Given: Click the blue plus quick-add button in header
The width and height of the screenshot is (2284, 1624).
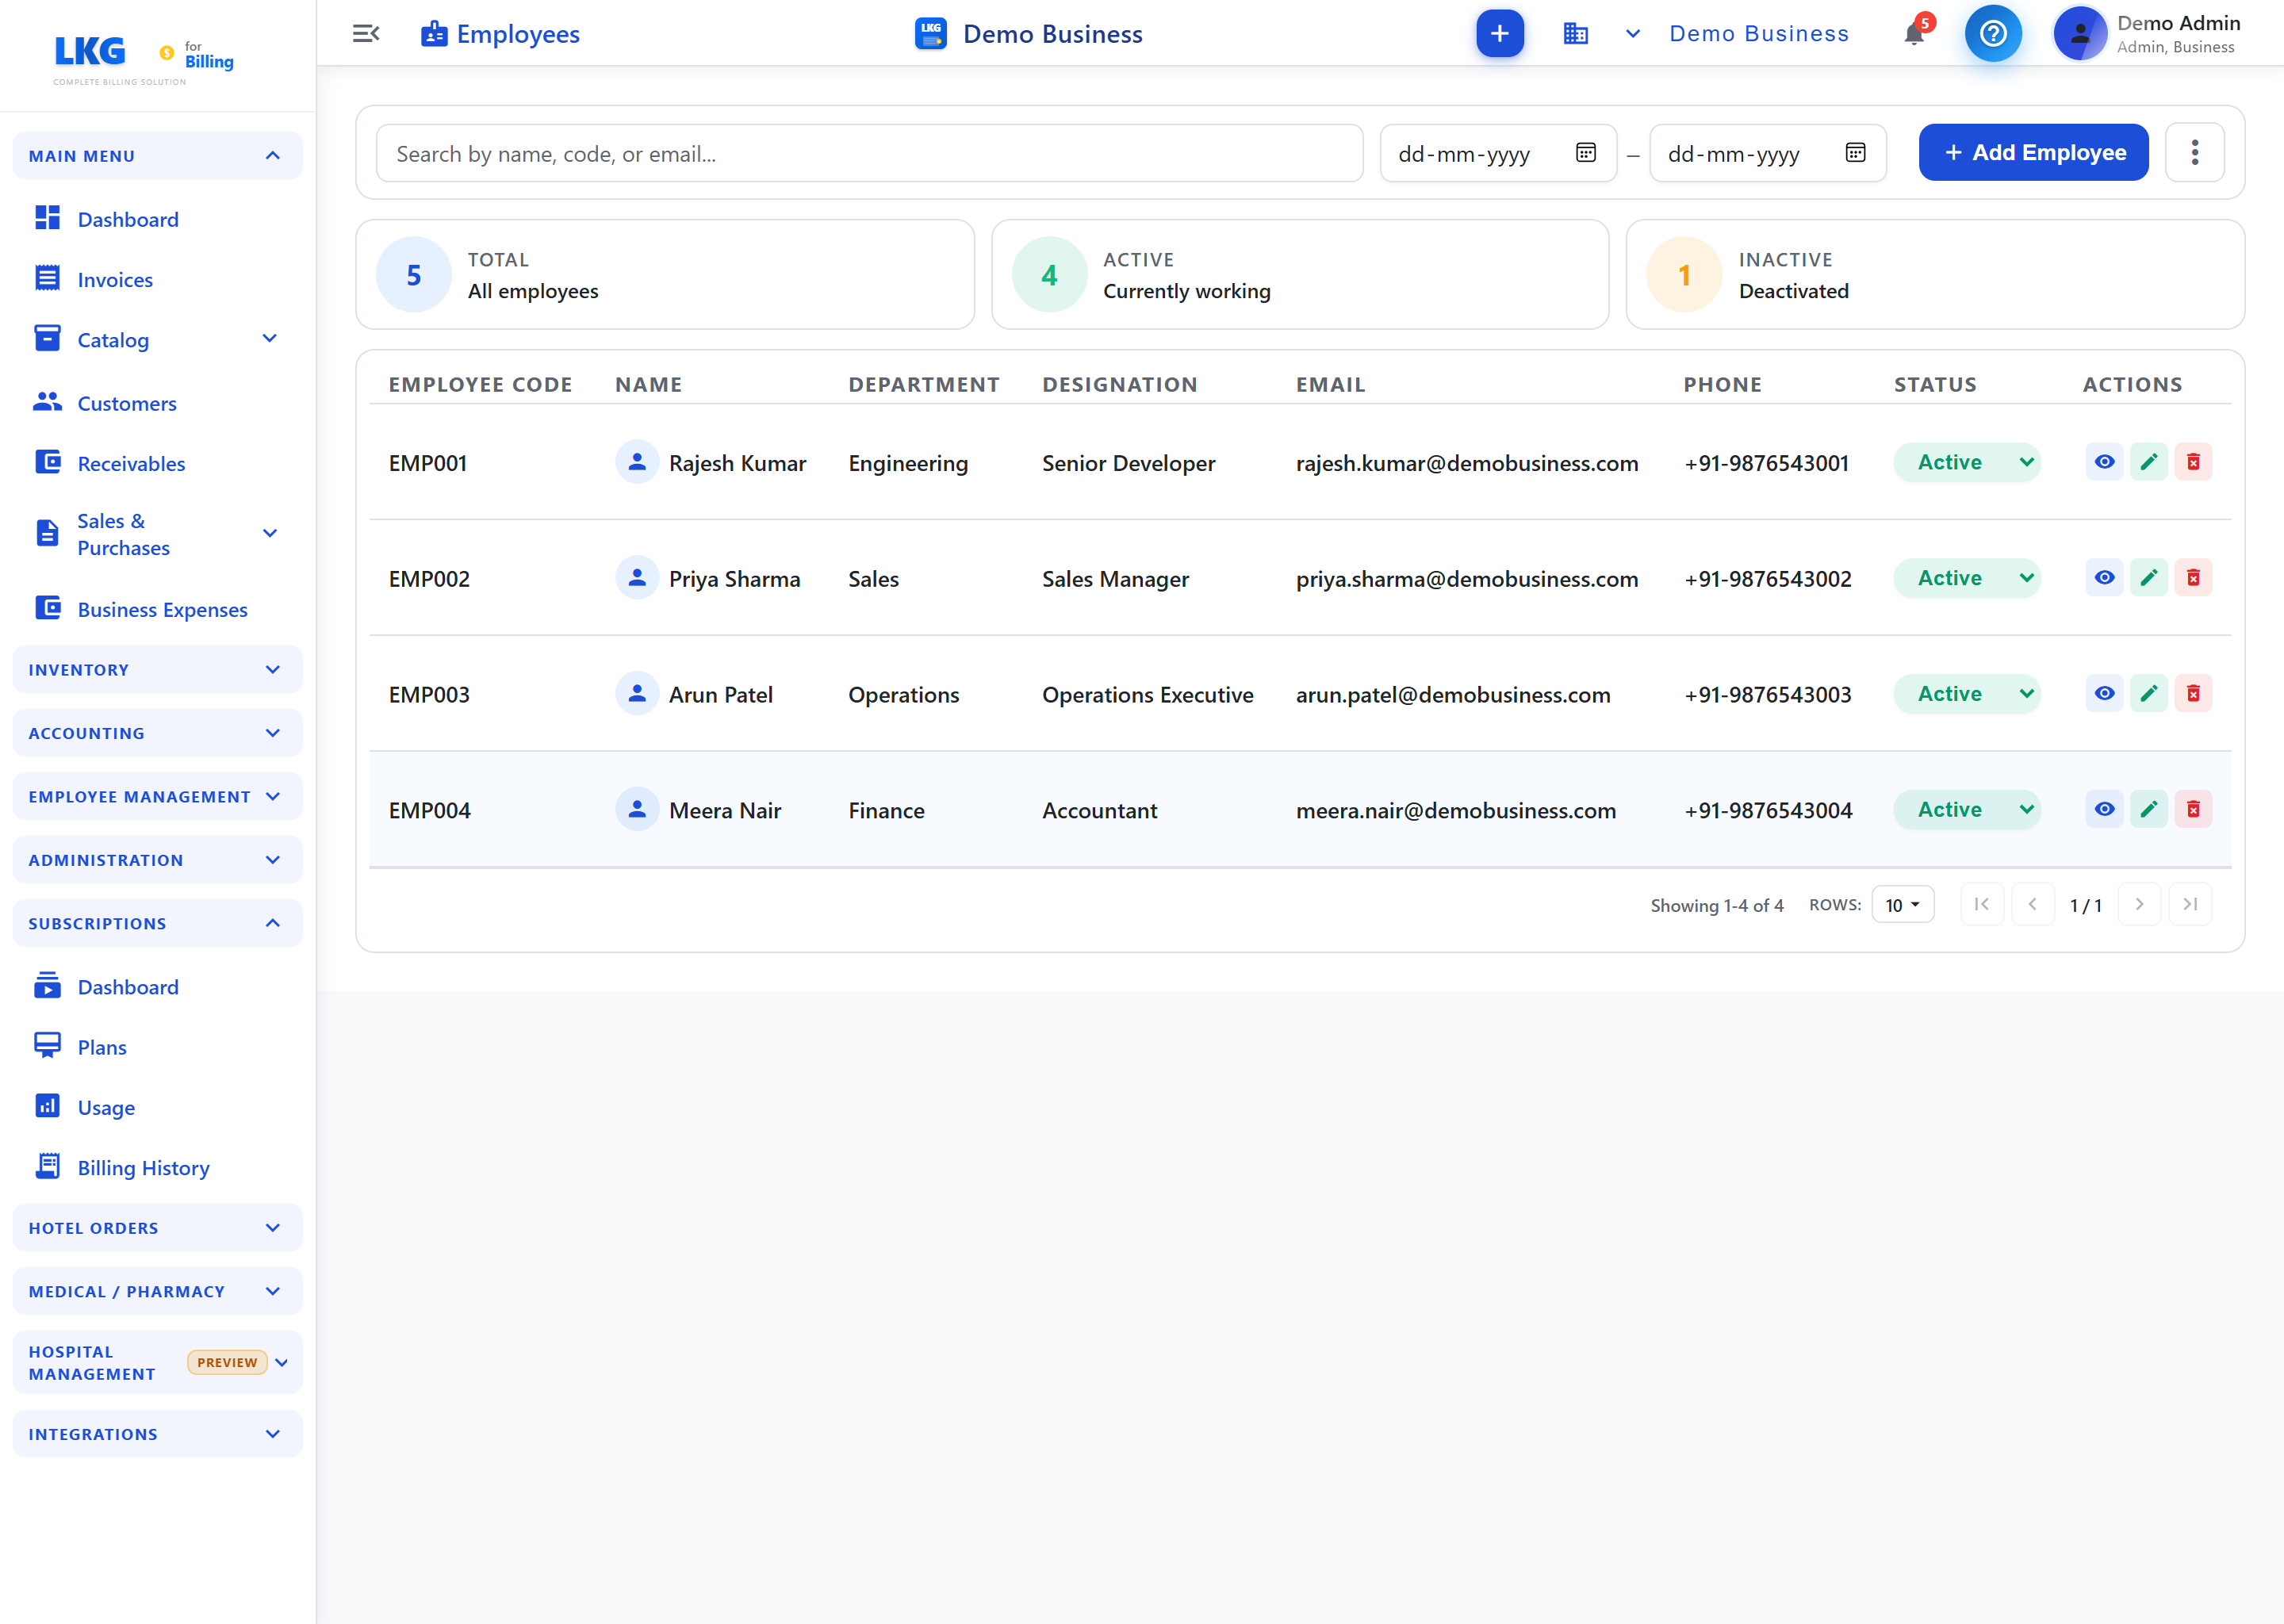Looking at the screenshot, I should point(1499,33).
